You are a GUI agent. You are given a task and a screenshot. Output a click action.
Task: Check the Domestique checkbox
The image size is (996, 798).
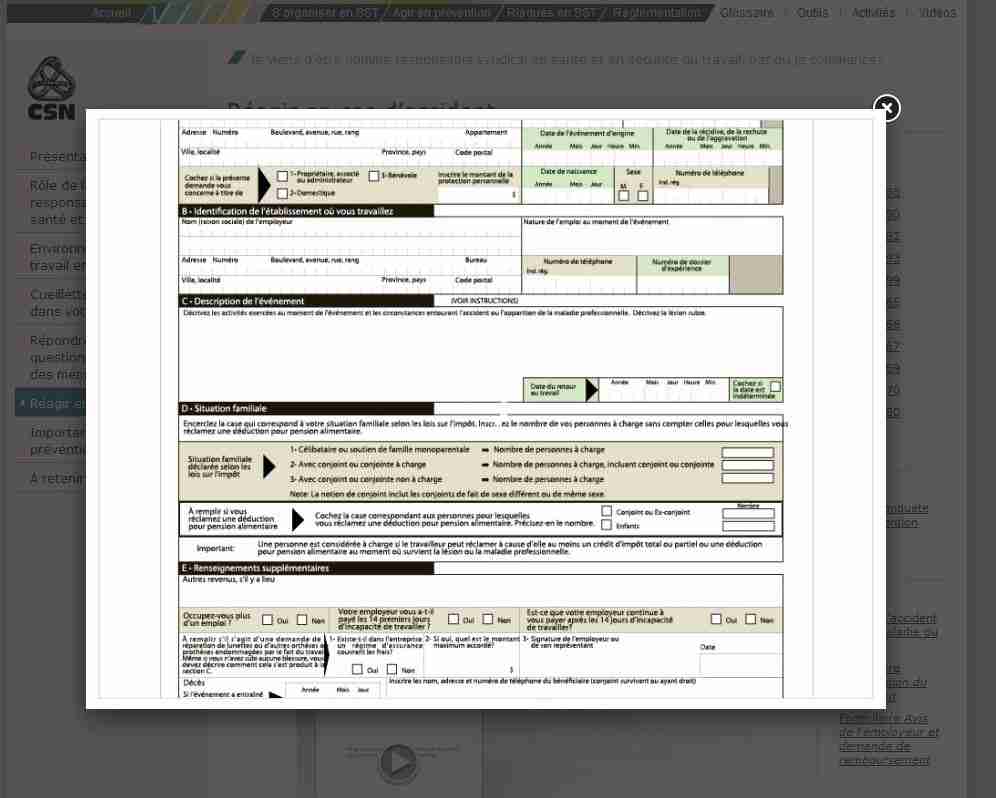click(x=283, y=193)
